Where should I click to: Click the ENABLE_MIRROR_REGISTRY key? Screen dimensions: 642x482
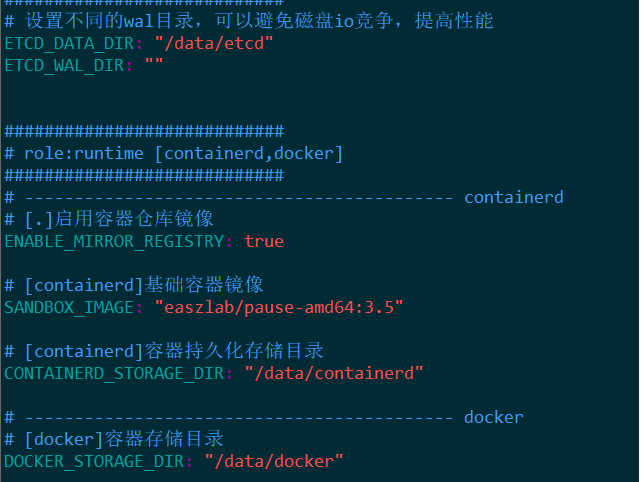[118, 241]
